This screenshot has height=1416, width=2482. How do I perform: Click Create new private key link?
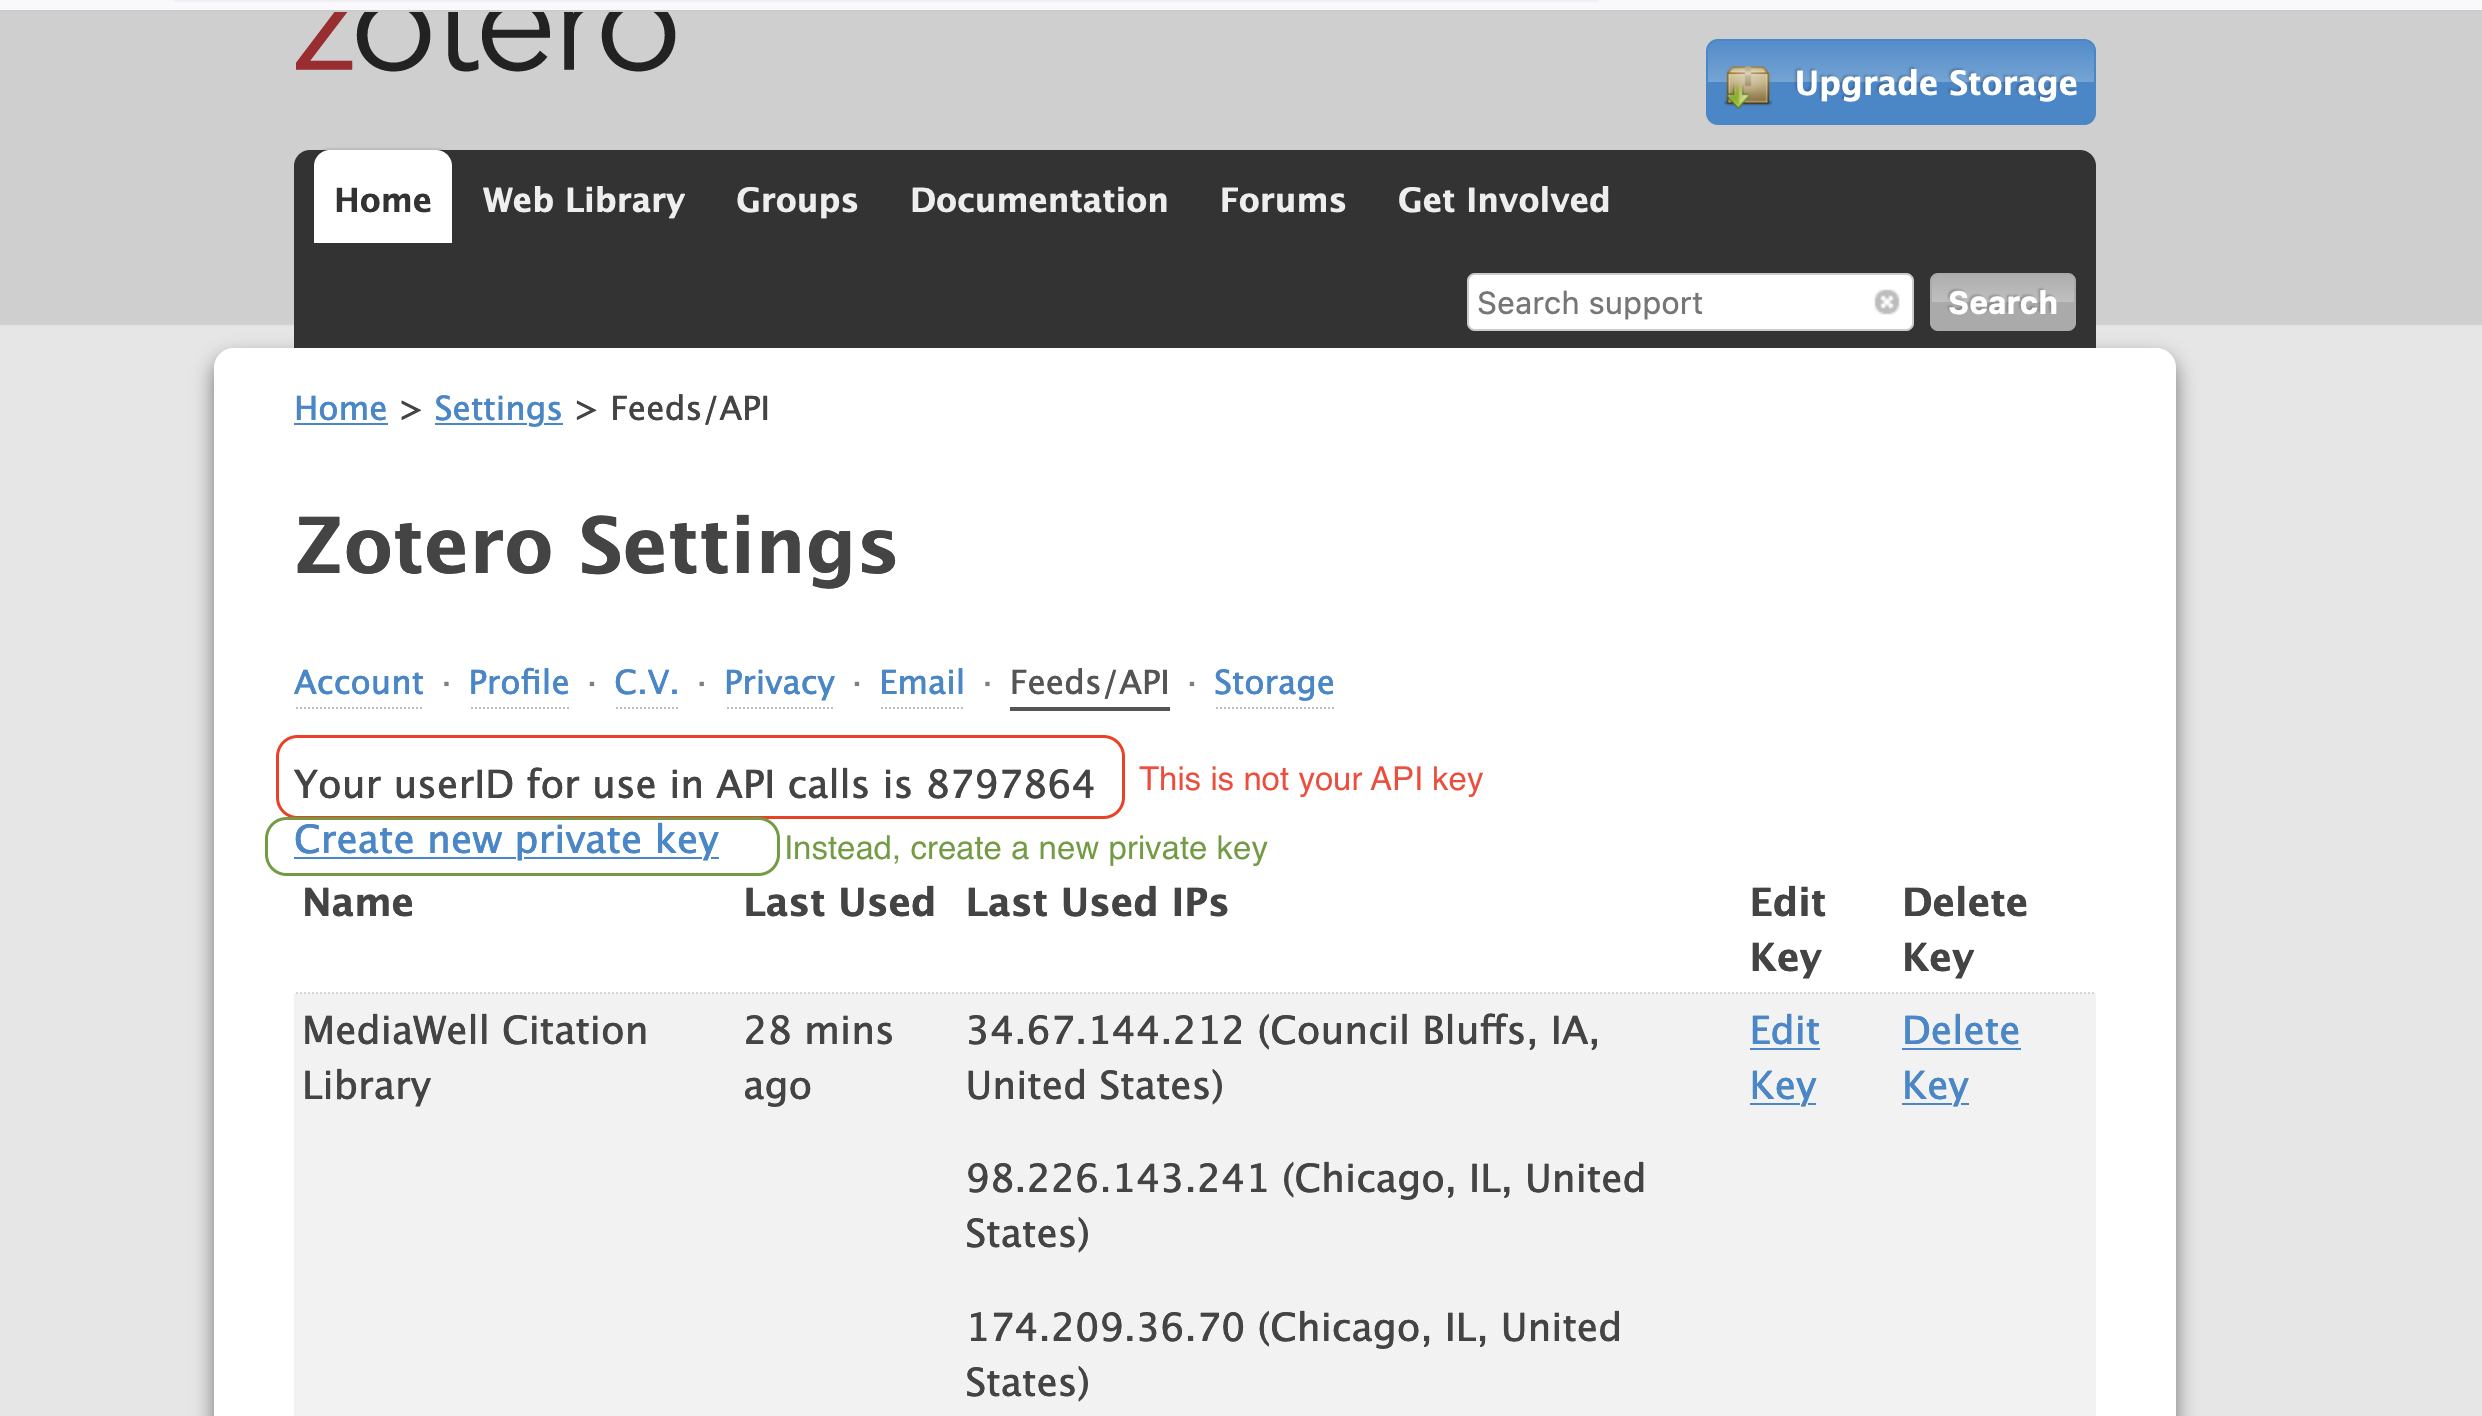pyautogui.click(x=506, y=840)
